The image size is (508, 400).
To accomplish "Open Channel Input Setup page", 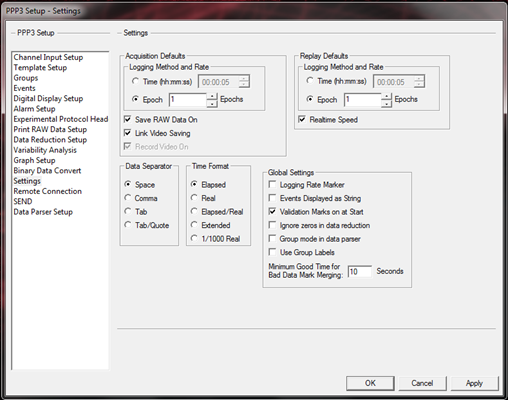I will [x=48, y=57].
